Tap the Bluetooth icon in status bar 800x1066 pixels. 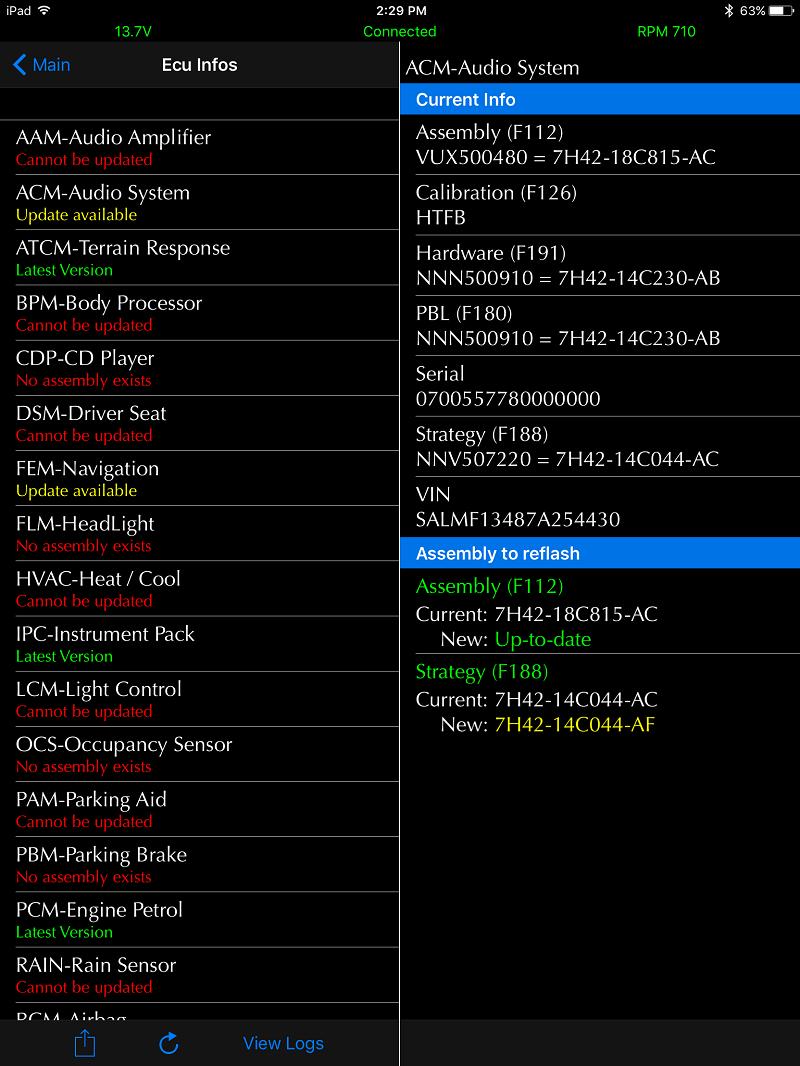(729, 11)
